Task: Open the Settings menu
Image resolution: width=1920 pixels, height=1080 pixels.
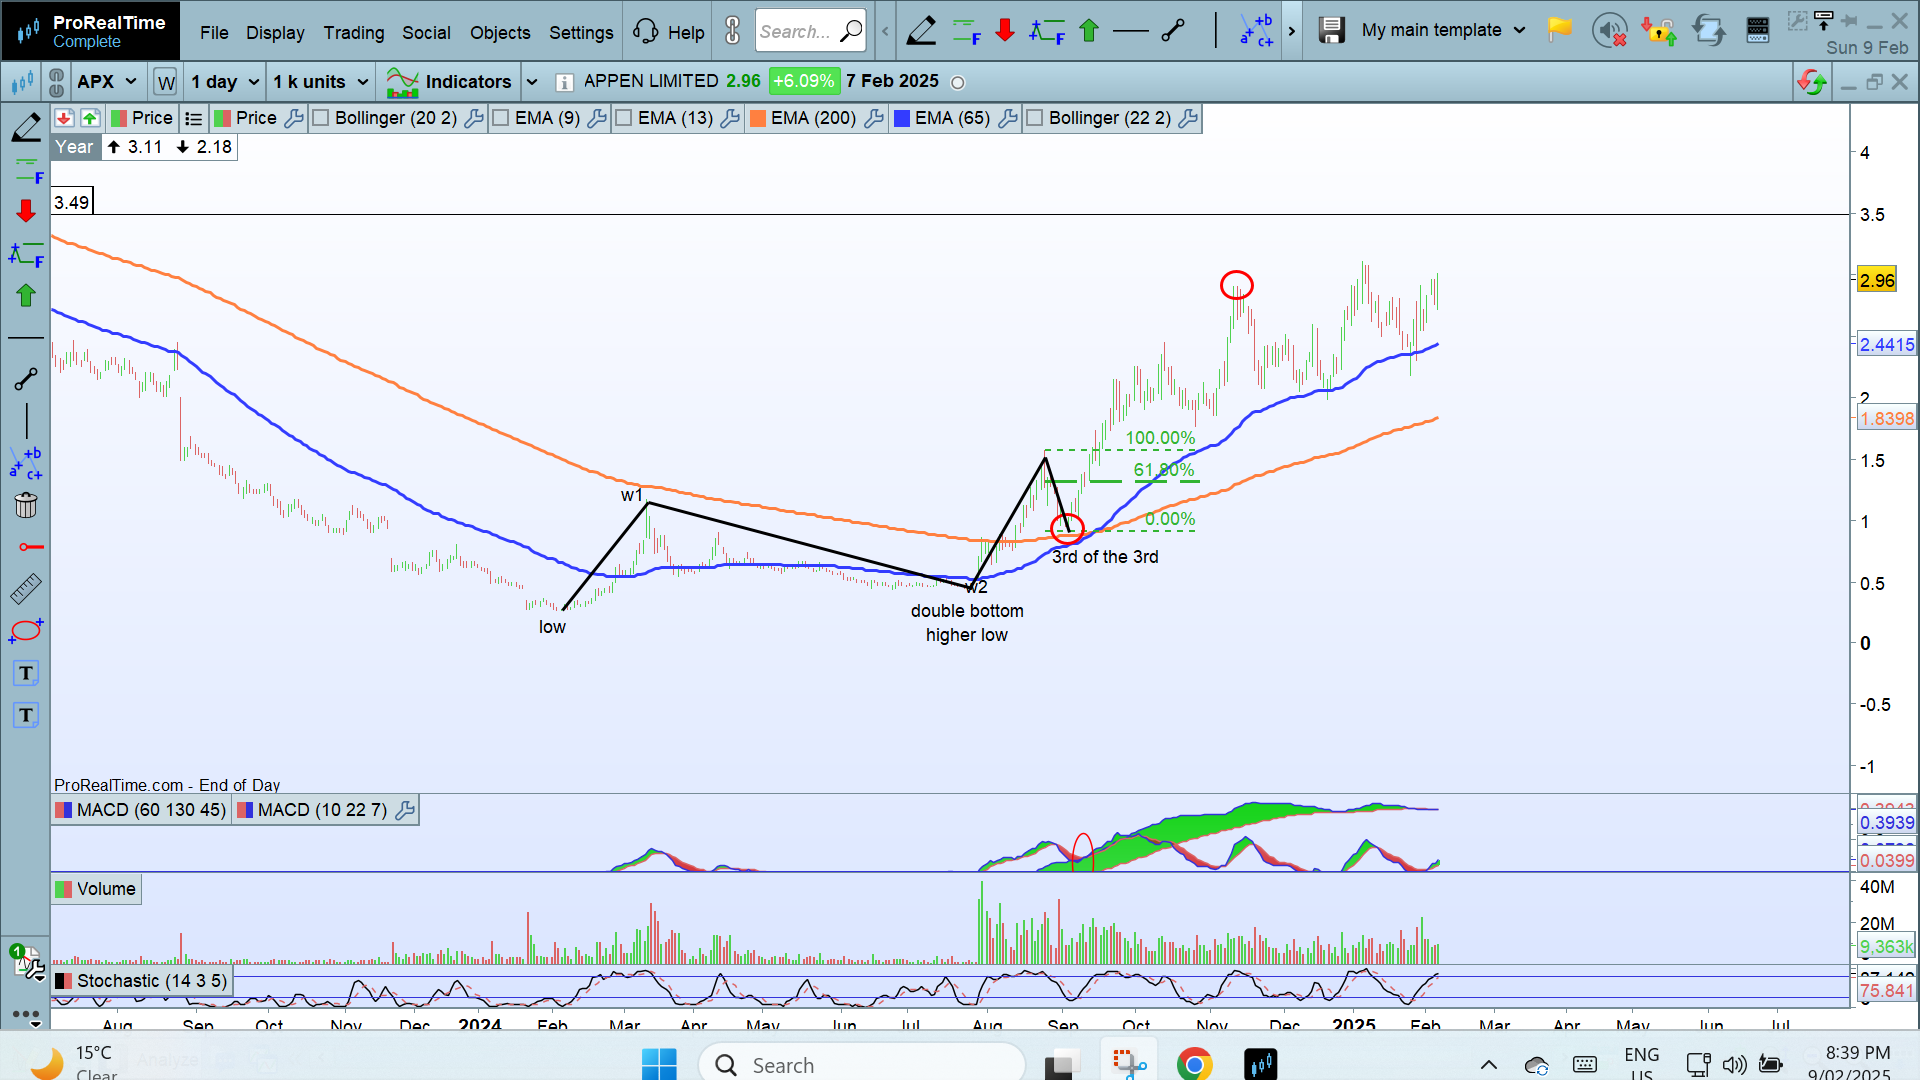Action: 581,32
